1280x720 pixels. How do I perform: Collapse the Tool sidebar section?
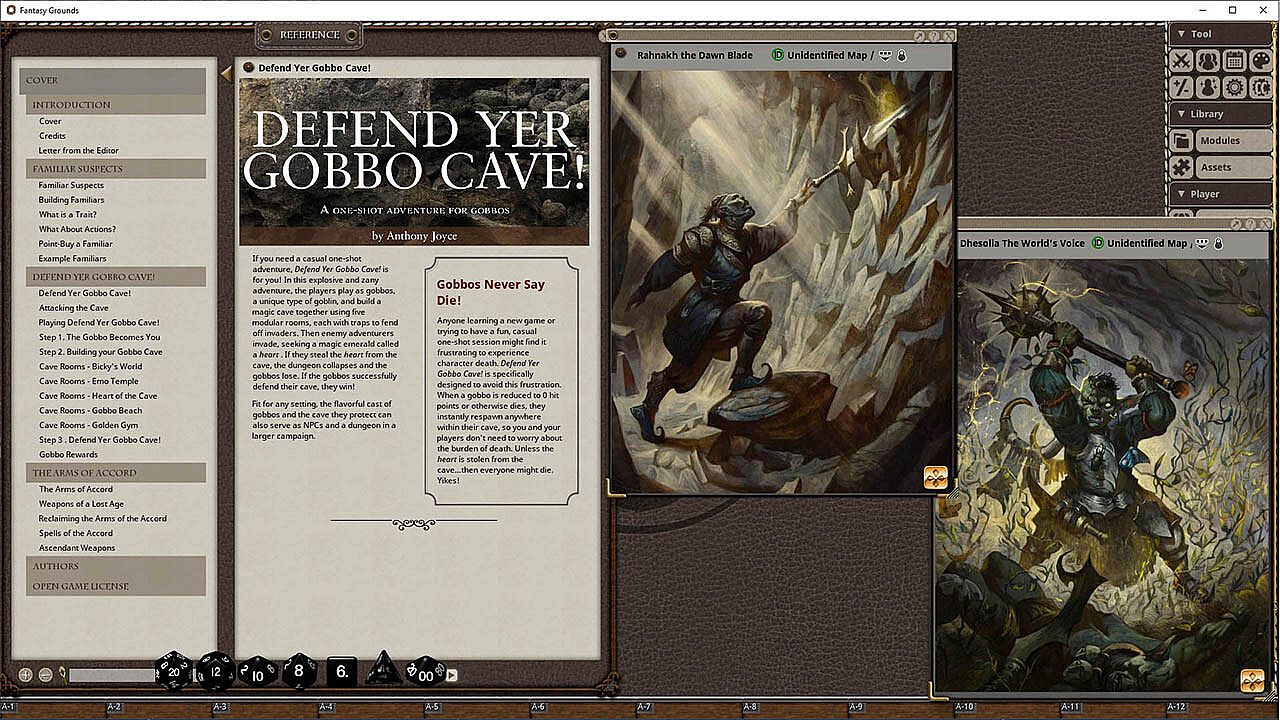coord(1220,34)
